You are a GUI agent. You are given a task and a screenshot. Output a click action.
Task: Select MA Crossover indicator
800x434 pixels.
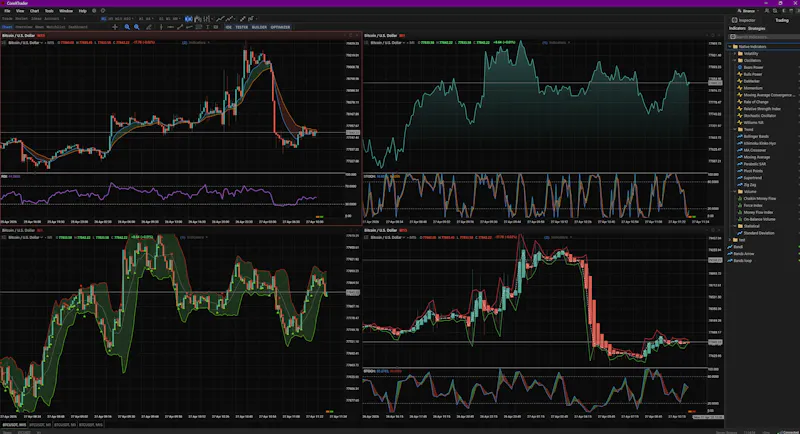755,150
